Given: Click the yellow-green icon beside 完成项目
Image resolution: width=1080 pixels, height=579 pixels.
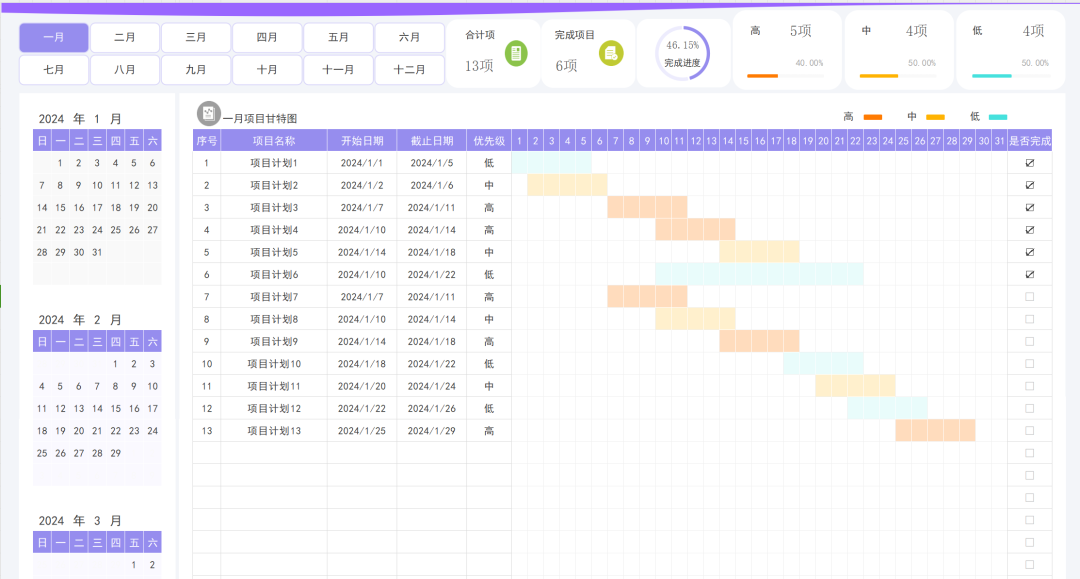Looking at the screenshot, I should point(610,53).
